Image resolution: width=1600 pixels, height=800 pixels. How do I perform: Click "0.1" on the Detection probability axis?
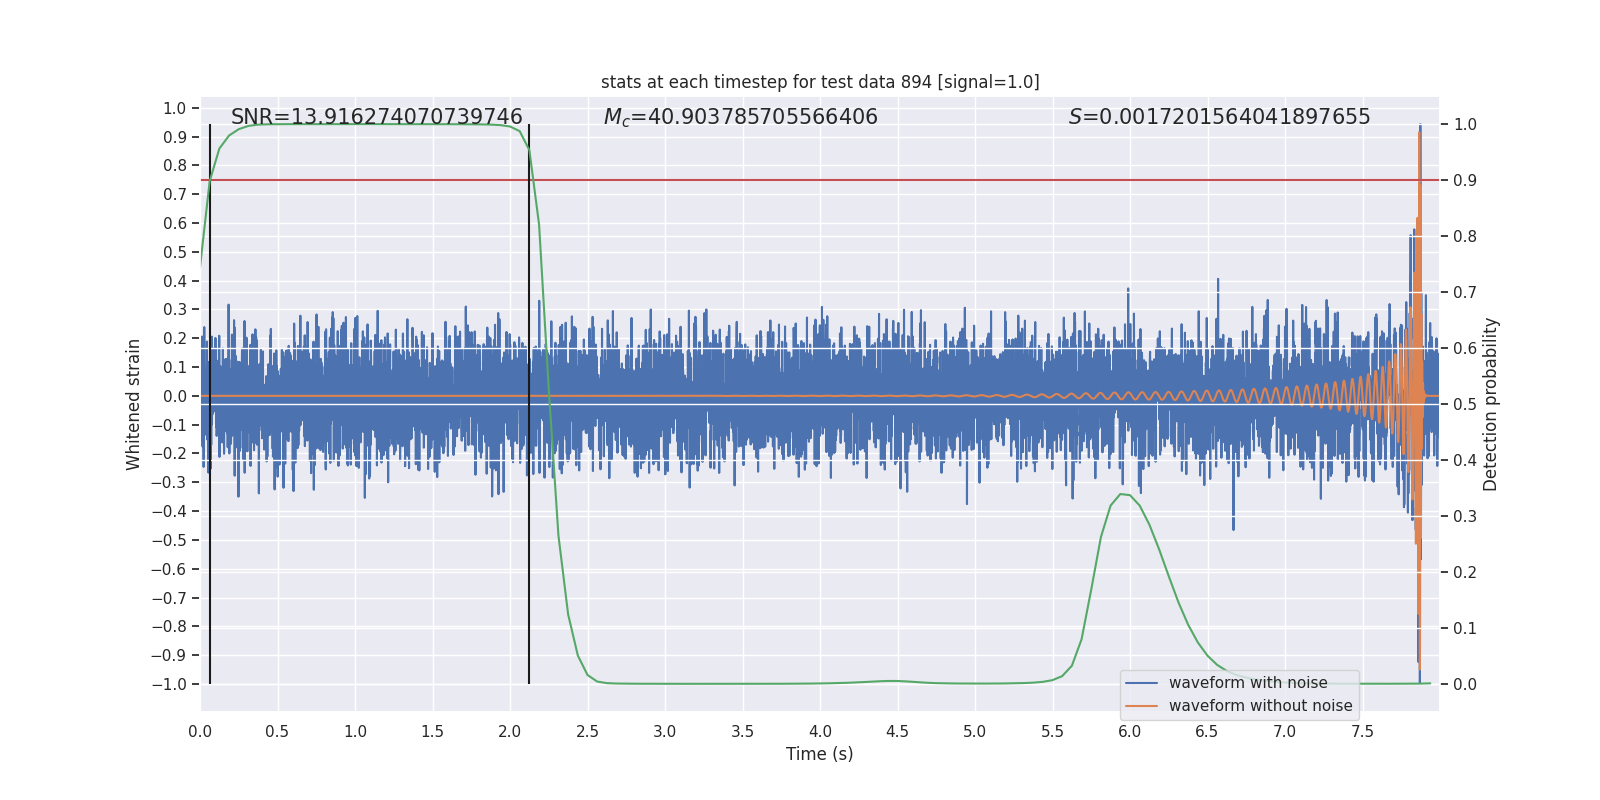(x=1465, y=629)
